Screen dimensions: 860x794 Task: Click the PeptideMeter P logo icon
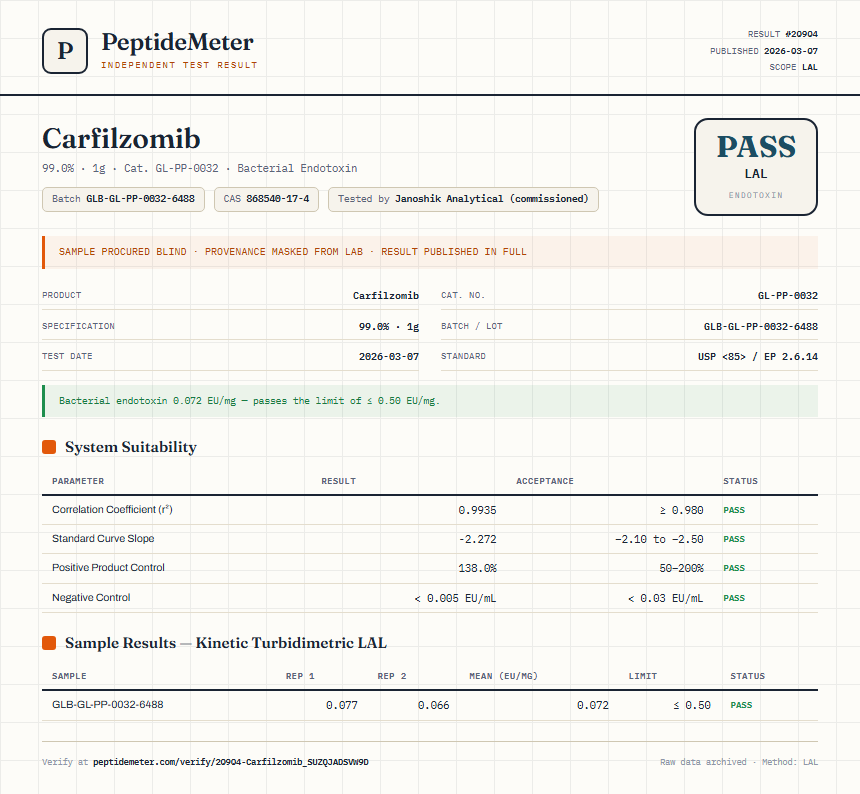point(65,51)
